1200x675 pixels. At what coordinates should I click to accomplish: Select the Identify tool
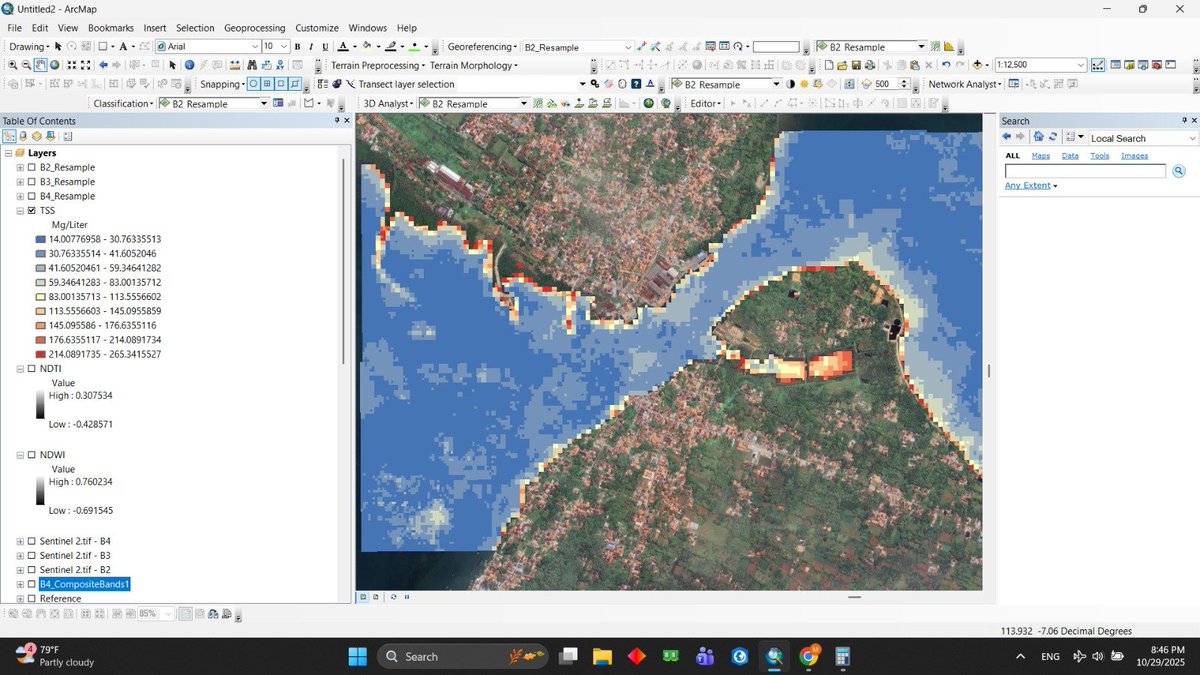(x=188, y=65)
